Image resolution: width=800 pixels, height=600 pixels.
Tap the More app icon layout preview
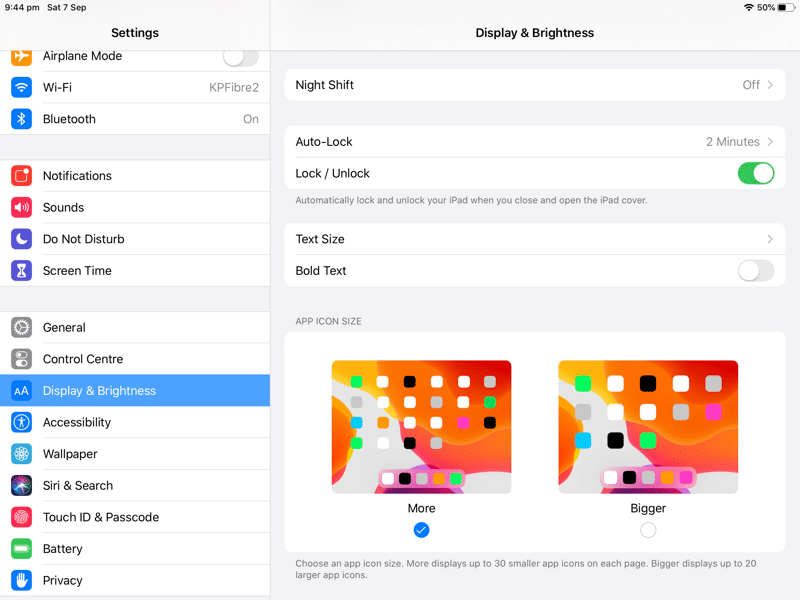(x=421, y=426)
